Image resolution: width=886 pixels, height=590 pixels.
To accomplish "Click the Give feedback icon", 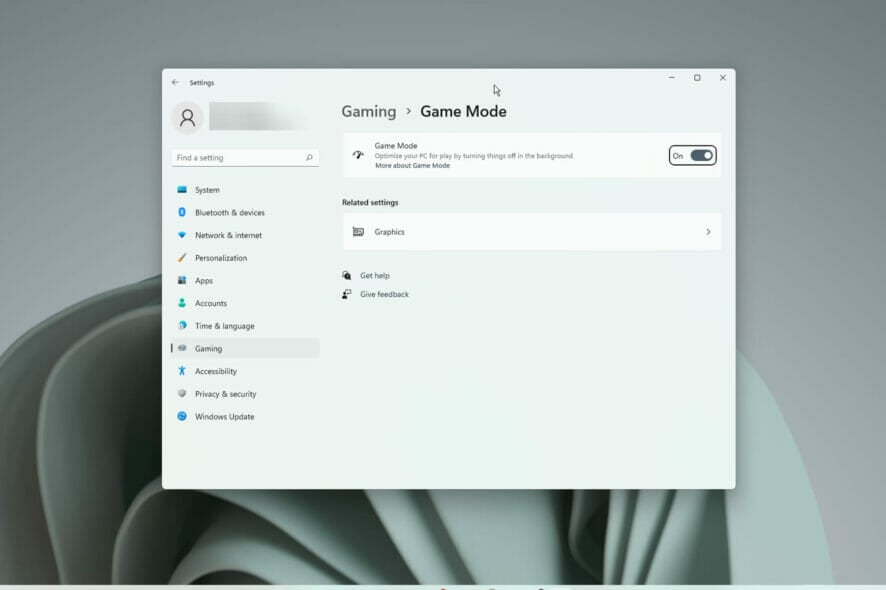I will (x=346, y=294).
